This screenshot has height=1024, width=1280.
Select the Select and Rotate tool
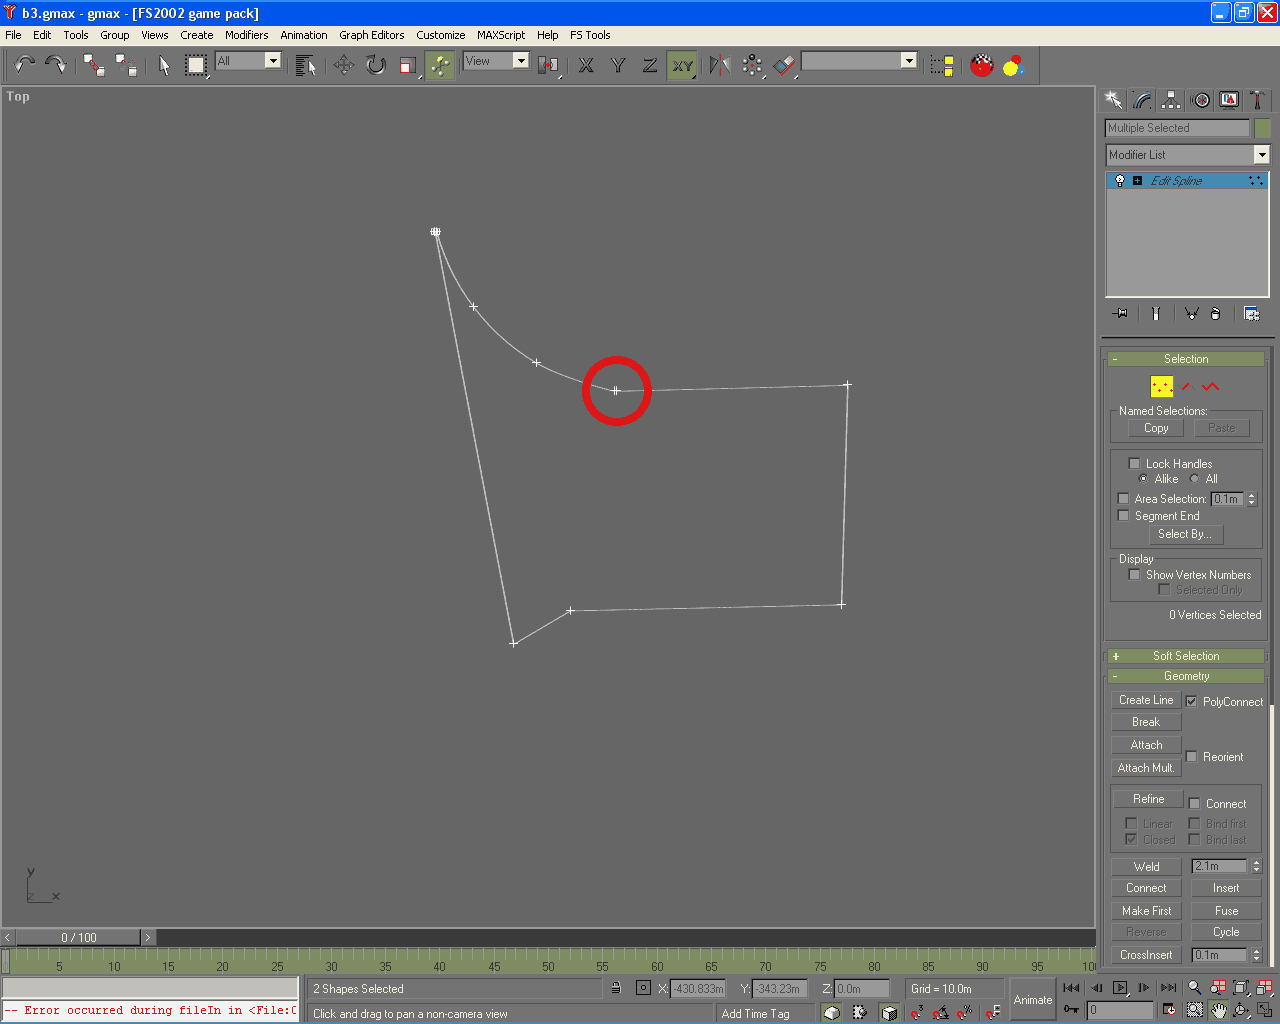375,65
